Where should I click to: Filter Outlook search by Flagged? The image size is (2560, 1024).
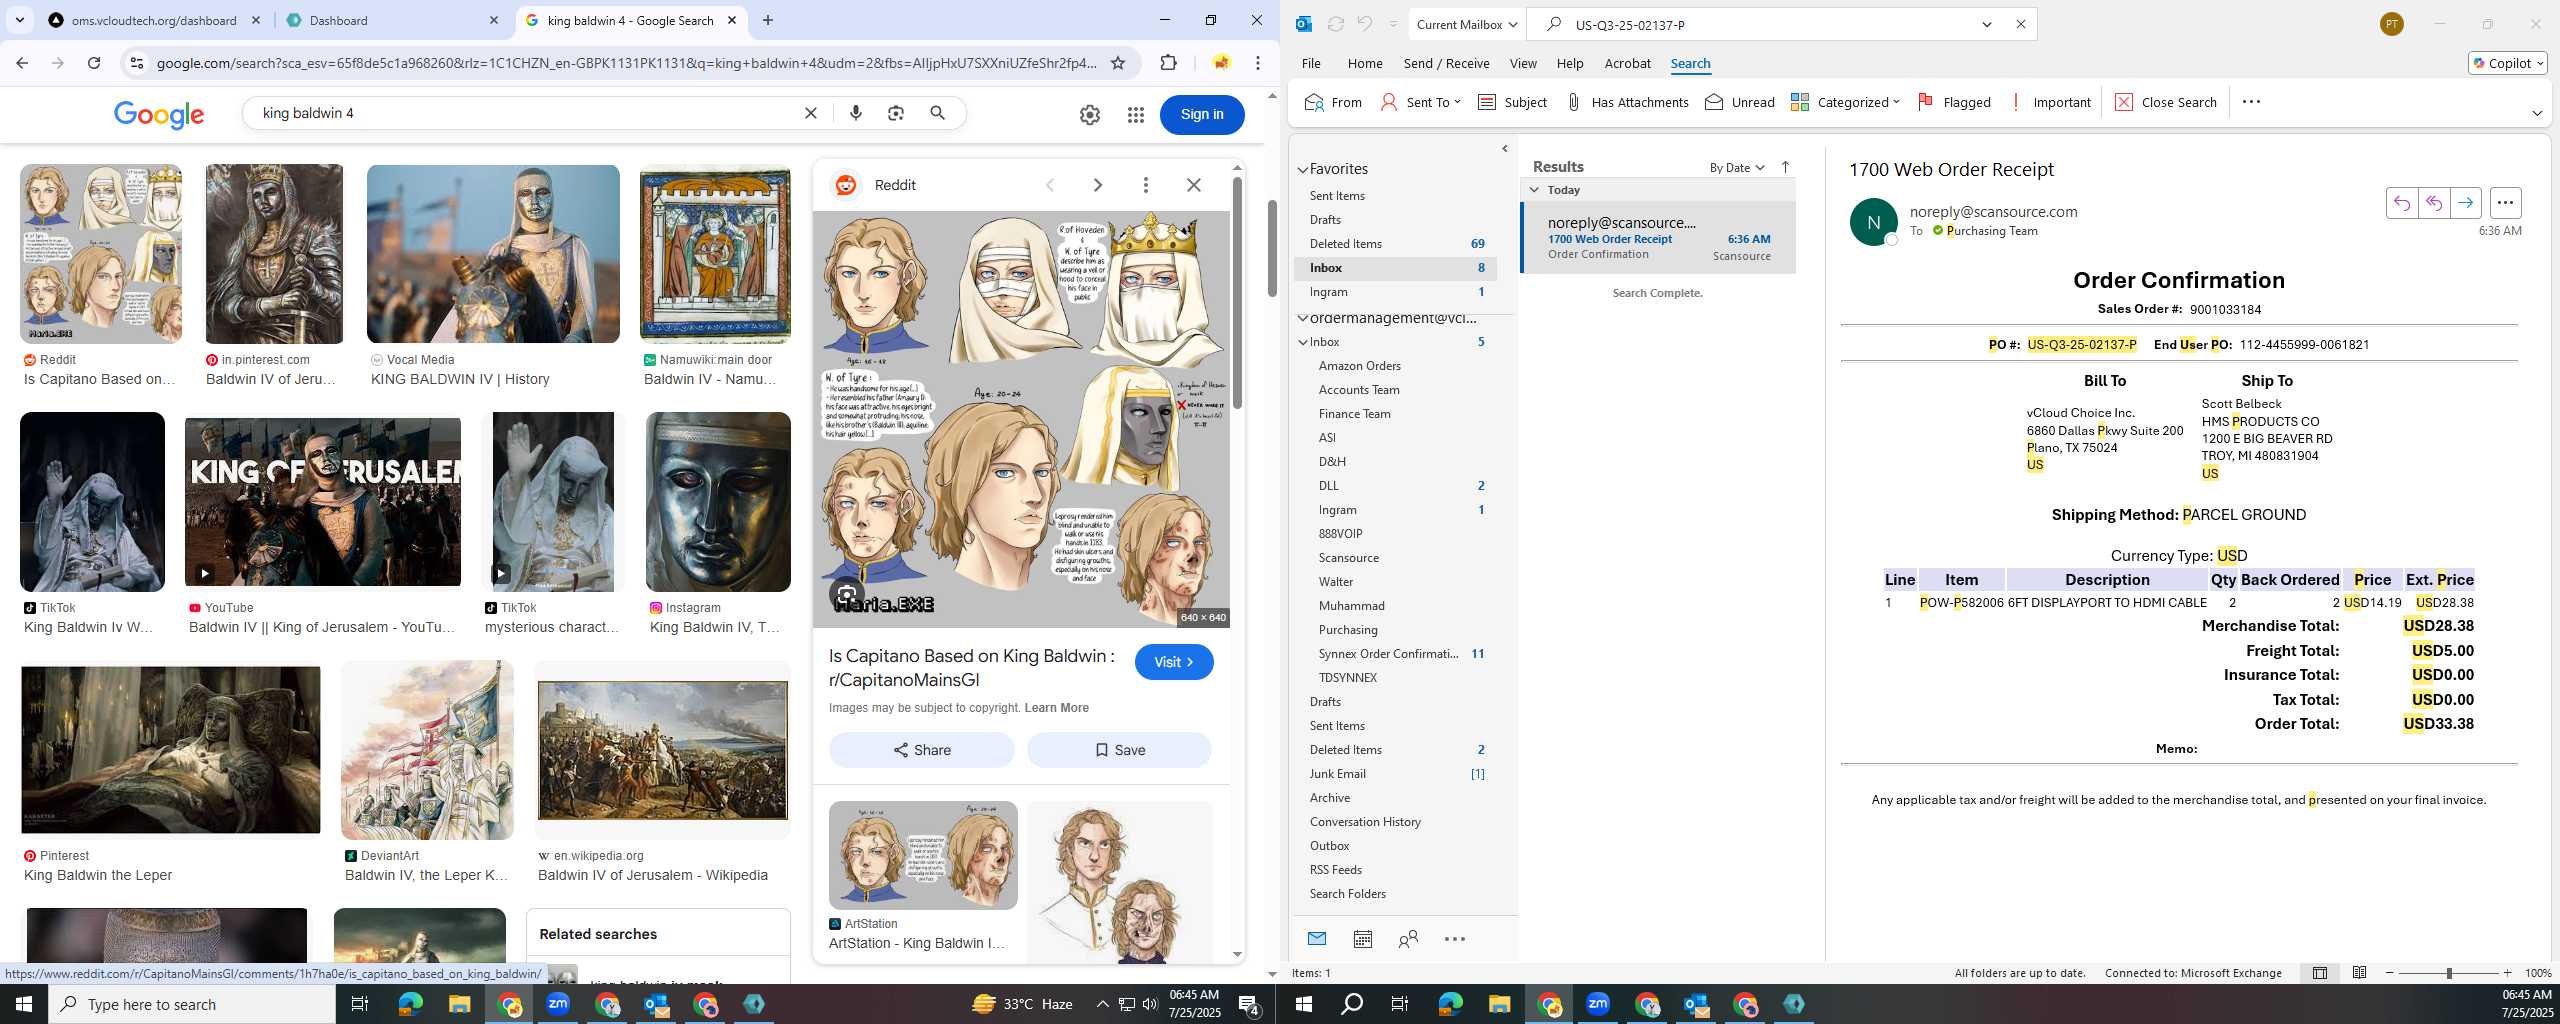[1954, 102]
